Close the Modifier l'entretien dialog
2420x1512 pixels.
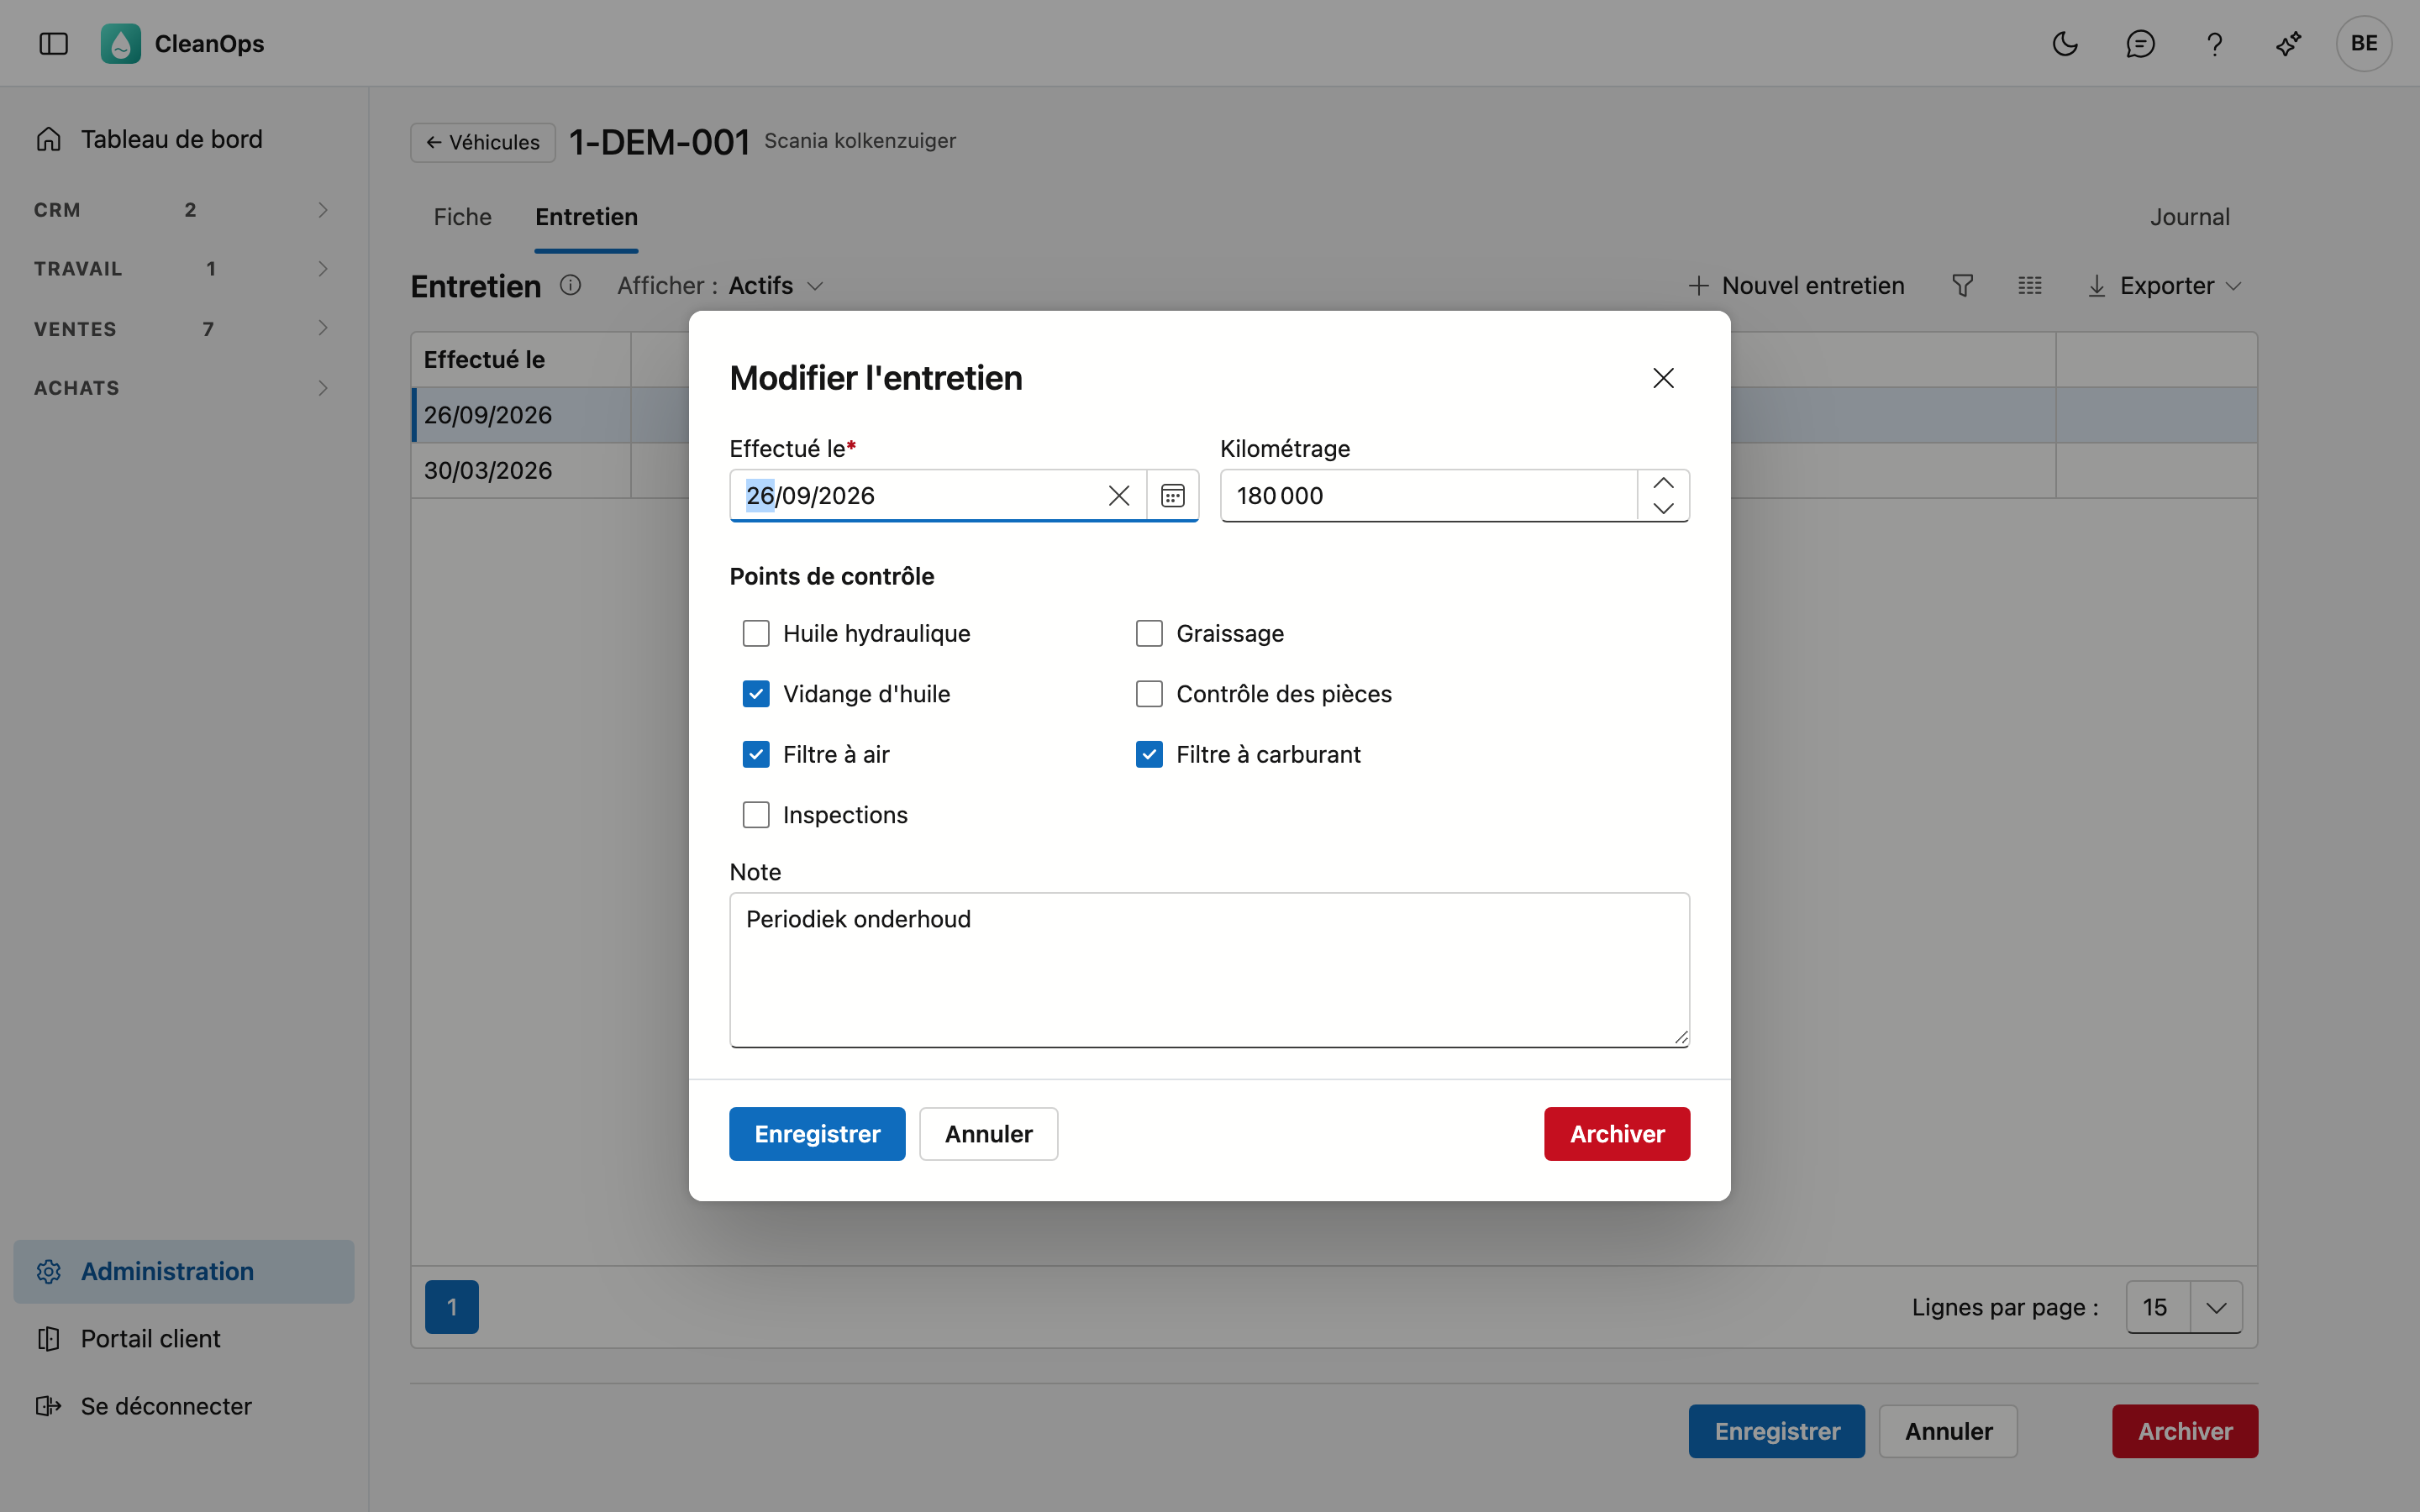pos(1663,378)
